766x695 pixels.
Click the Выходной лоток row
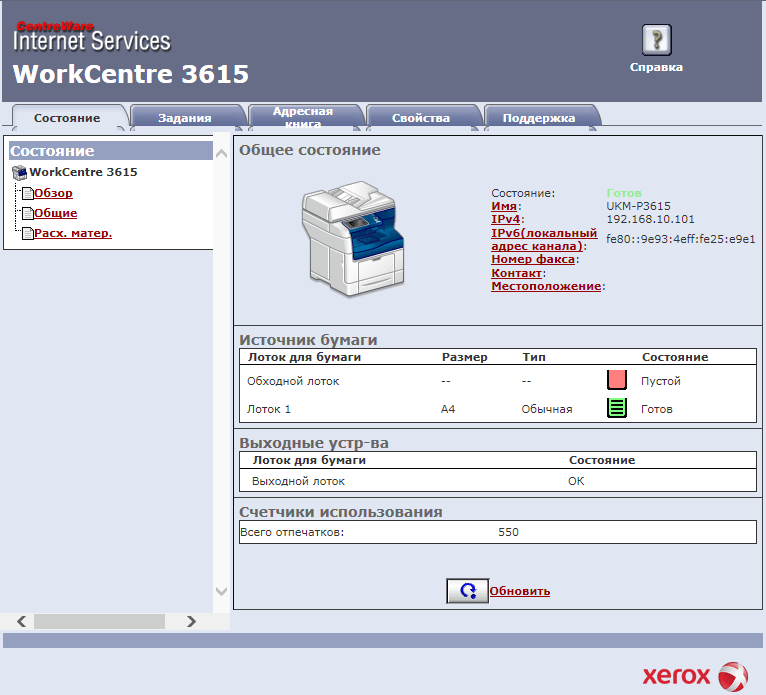[x=498, y=481]
